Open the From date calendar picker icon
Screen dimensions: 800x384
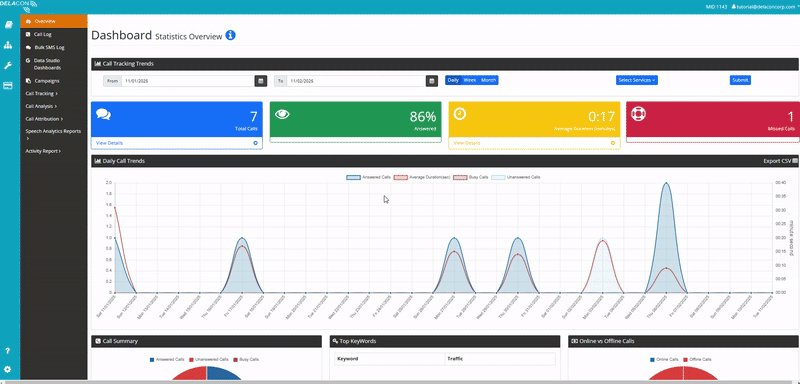coord(261,81)
